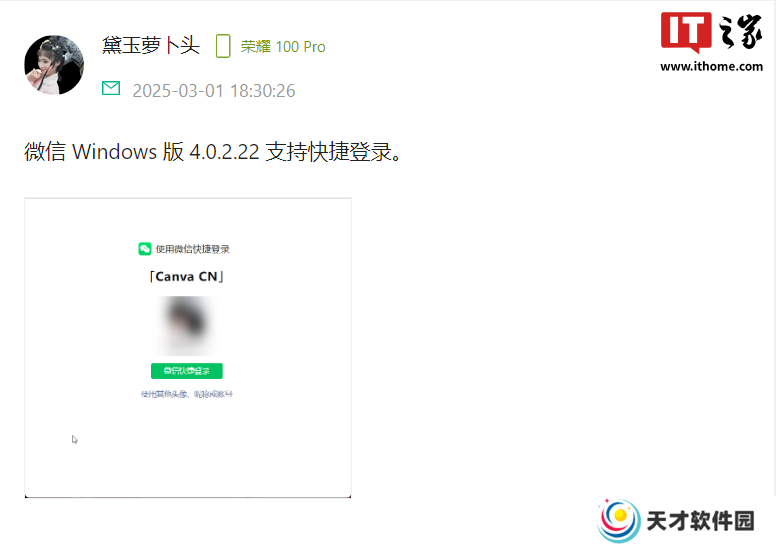The height and width of the screenshot is (546, 776).
Task: Click the 天才软件园 watermark text
Action: coord(700,521)
